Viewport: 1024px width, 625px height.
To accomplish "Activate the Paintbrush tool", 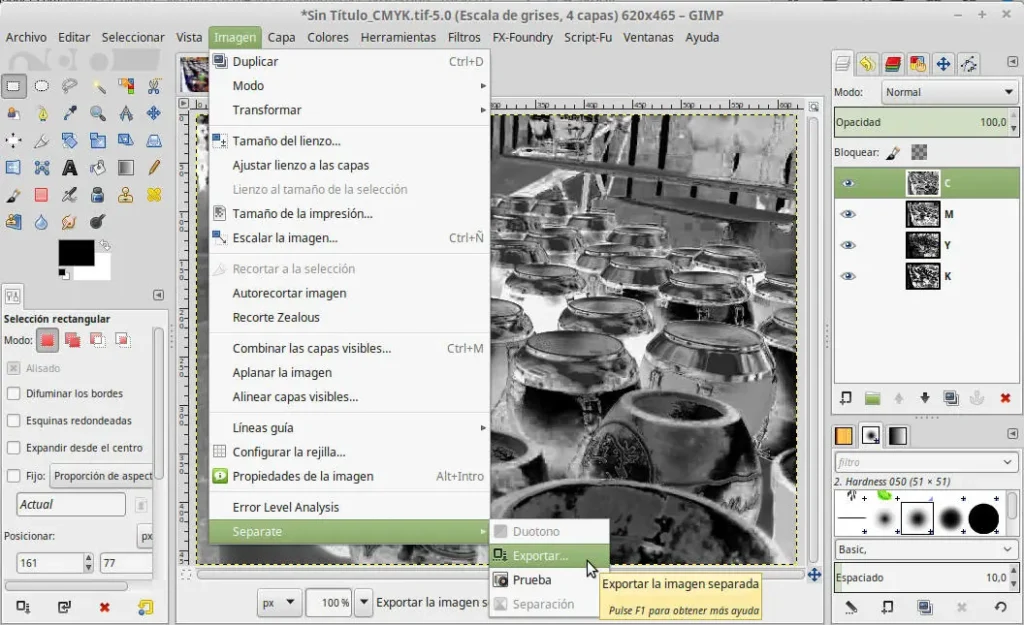I will tap(14, 195).
